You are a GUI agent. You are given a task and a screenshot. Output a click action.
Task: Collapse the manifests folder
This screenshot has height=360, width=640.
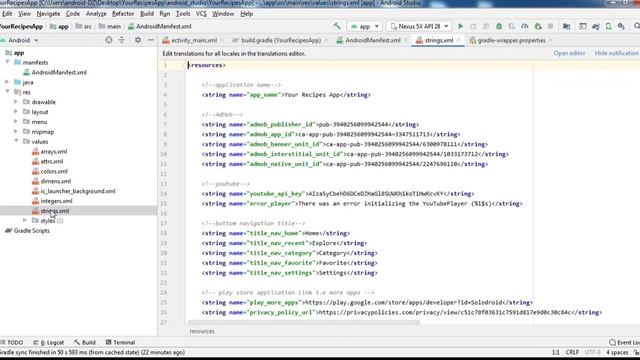8,62
